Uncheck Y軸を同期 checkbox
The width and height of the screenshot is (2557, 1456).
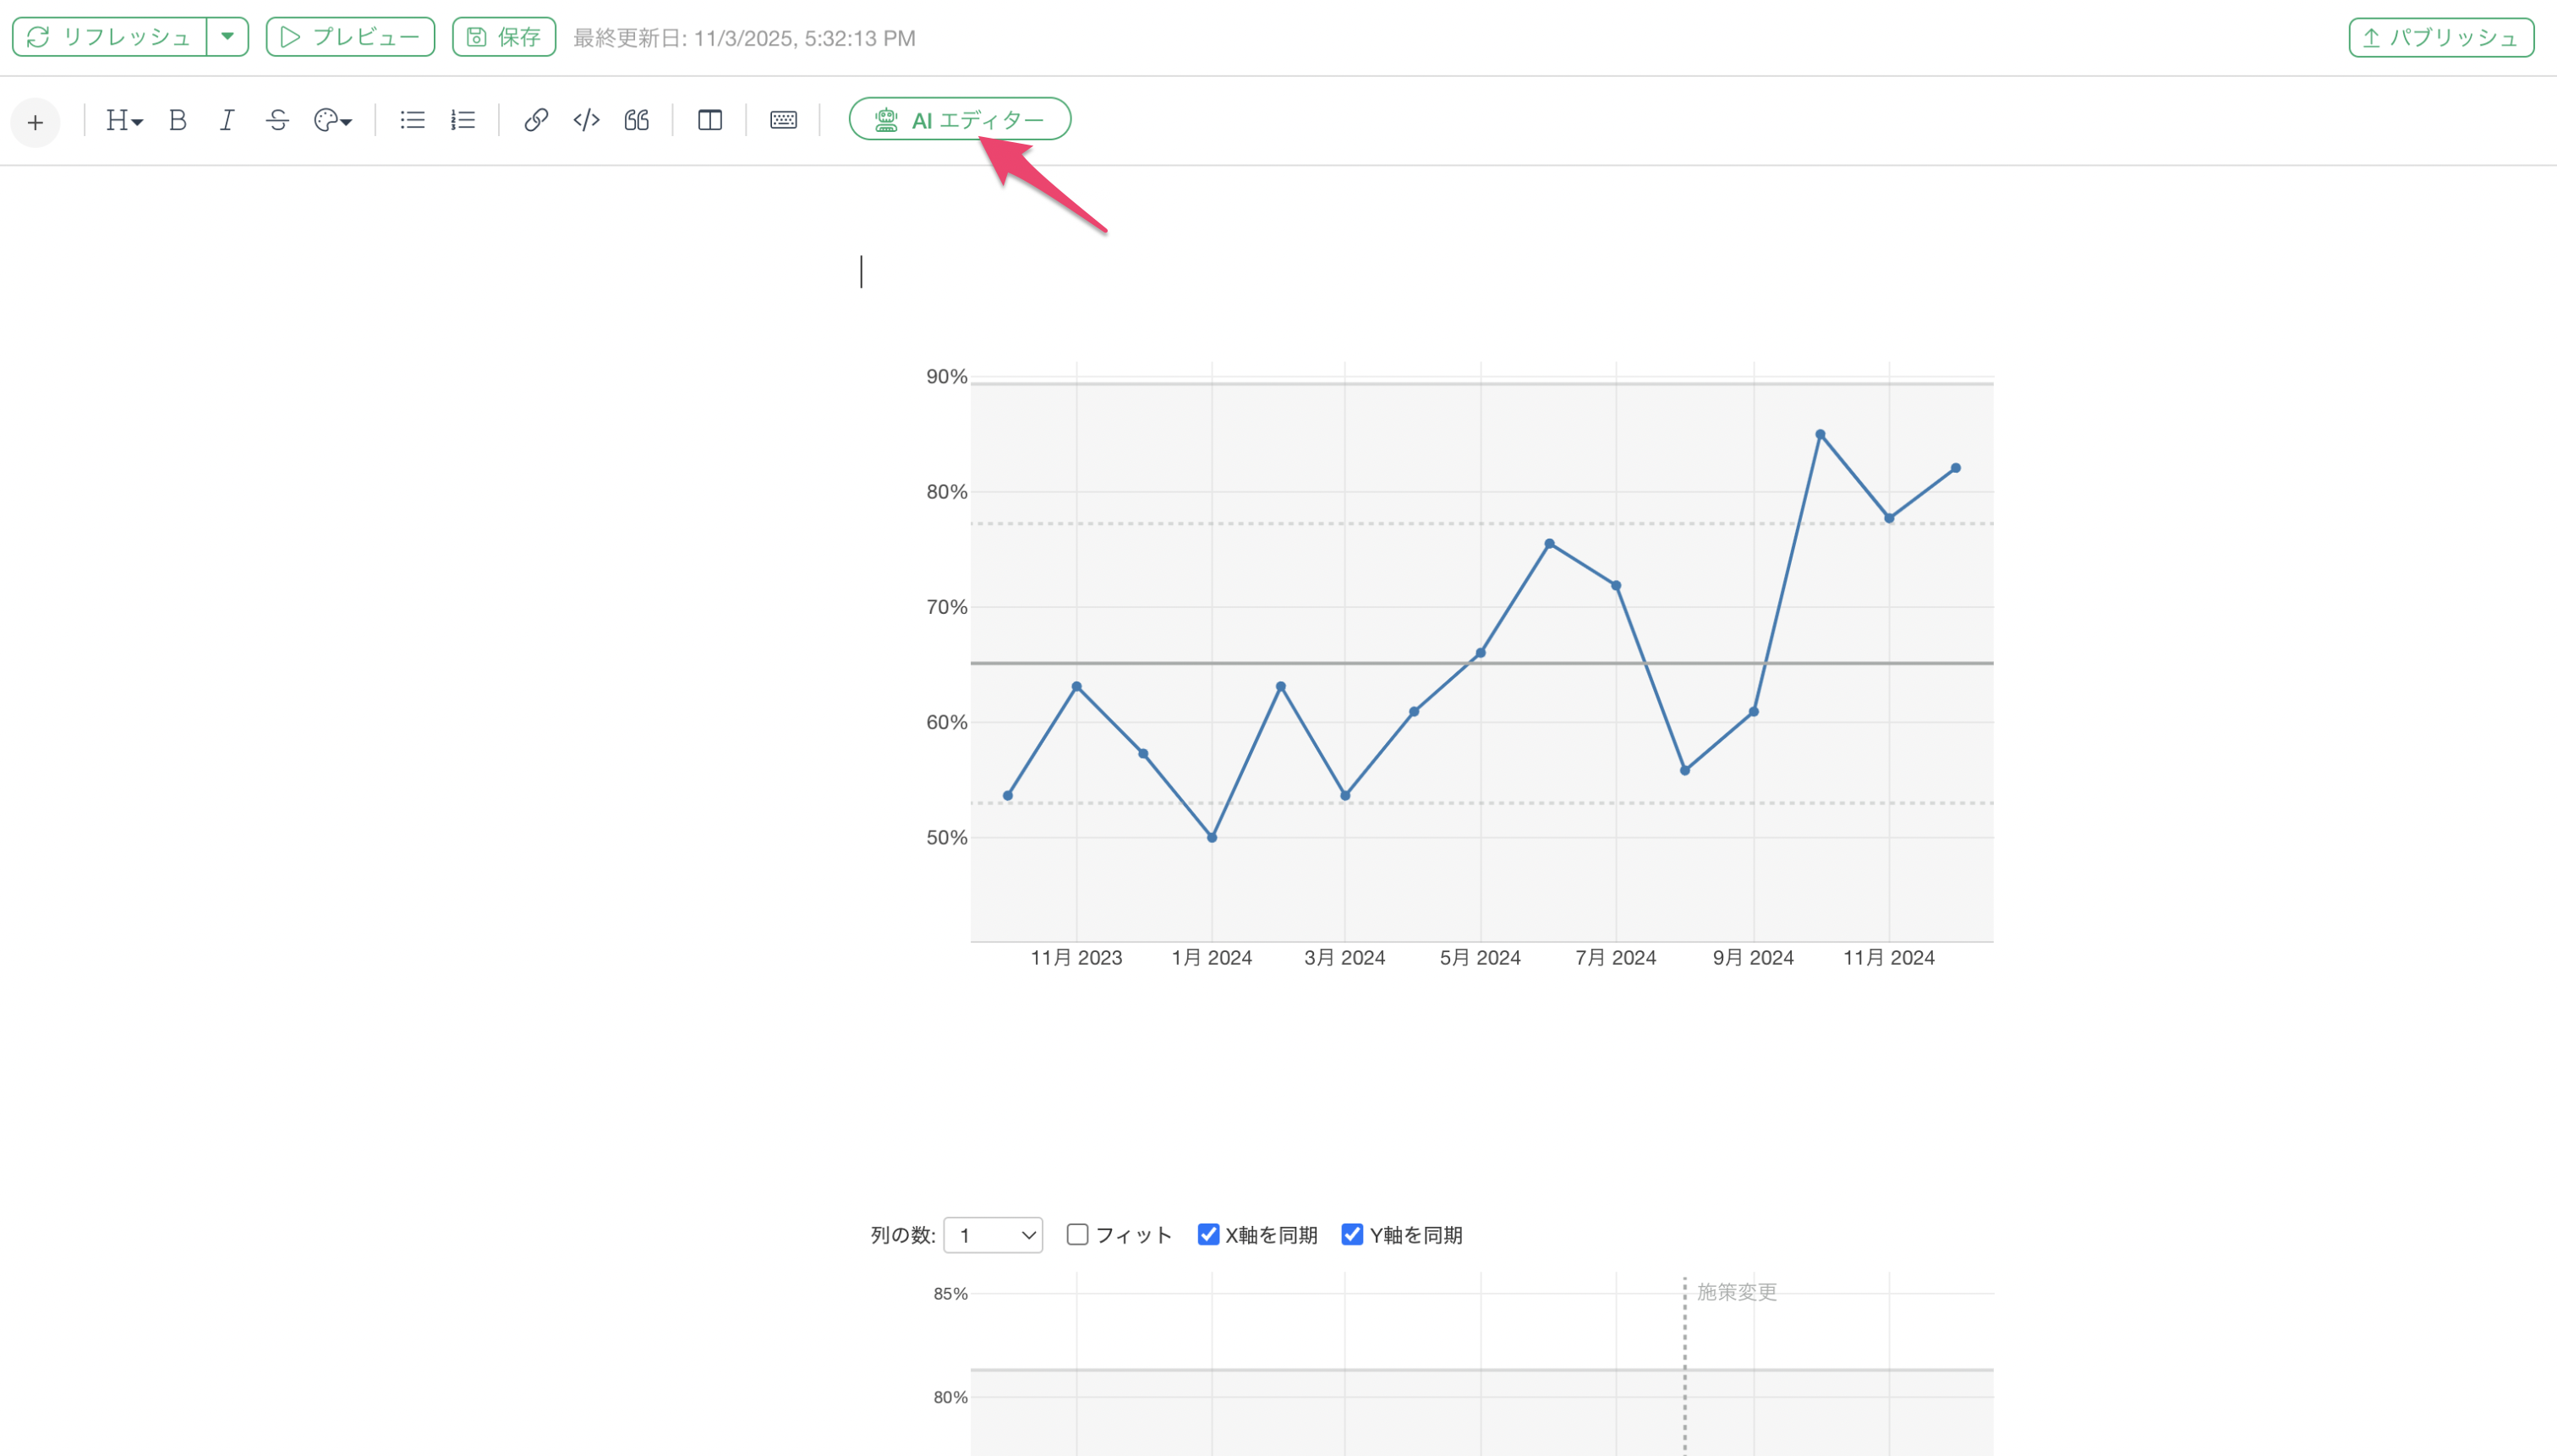1352,1234
